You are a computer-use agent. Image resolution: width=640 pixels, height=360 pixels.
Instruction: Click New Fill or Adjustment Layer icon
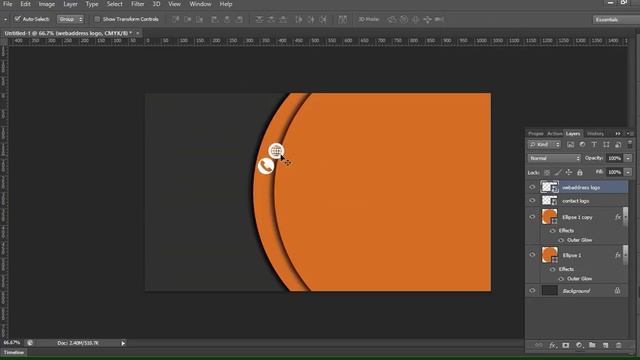[579, 345]
